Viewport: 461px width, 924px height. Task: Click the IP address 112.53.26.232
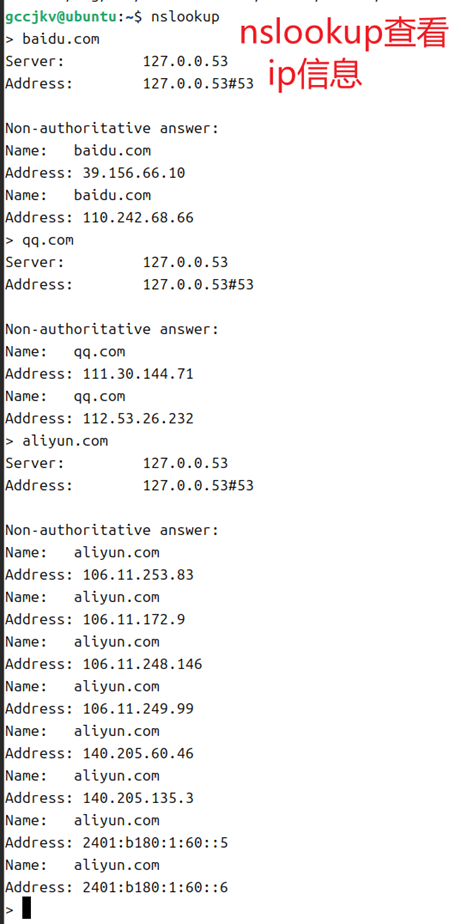pyautogui.click(x=138, y=418)
